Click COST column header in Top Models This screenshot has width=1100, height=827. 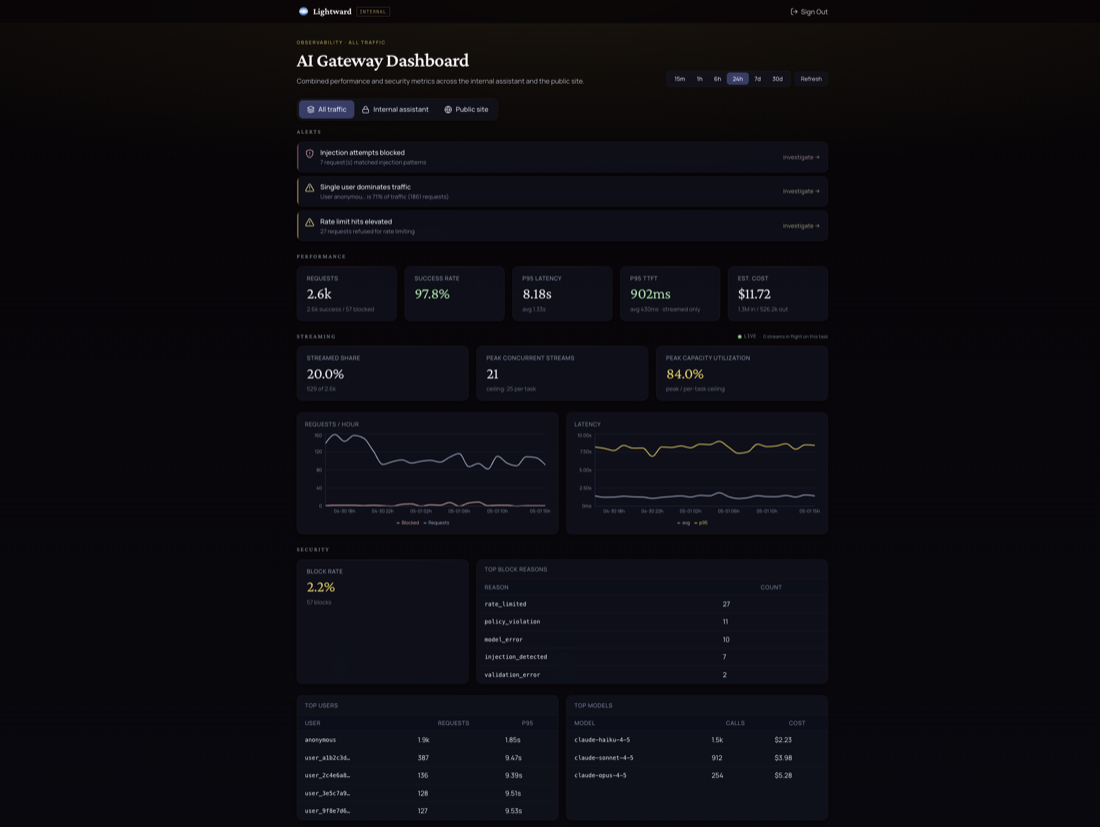(x=797, y=723)
